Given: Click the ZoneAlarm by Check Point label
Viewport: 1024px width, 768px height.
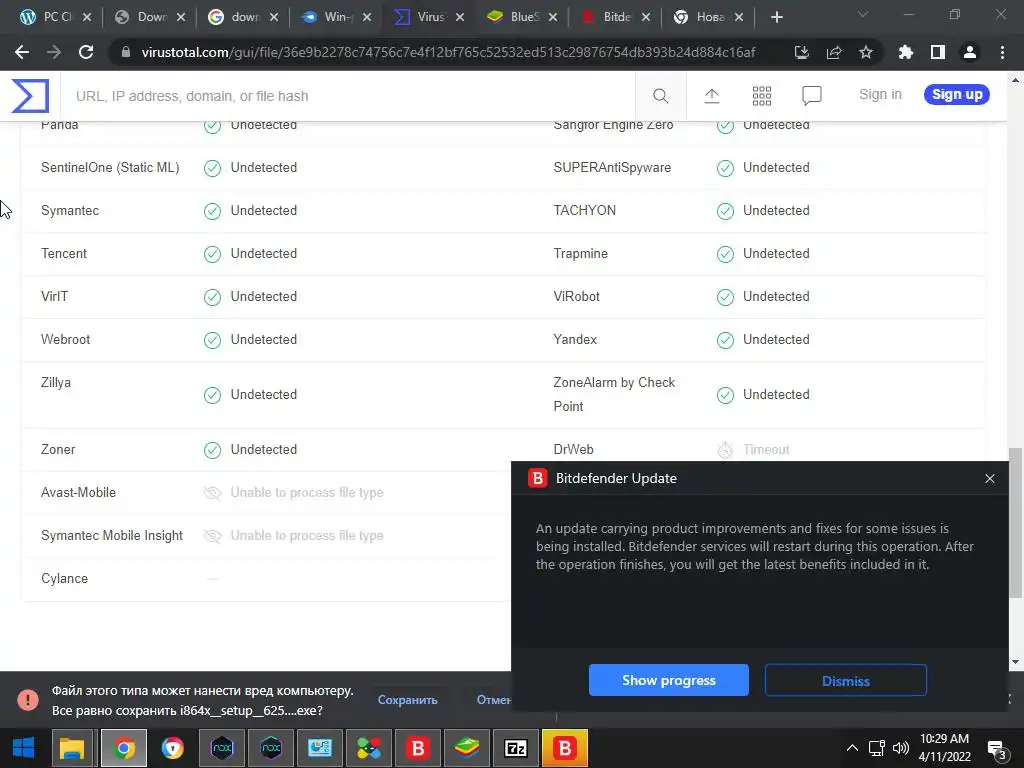Looking at the screenshot, I should tap(614, 394).
